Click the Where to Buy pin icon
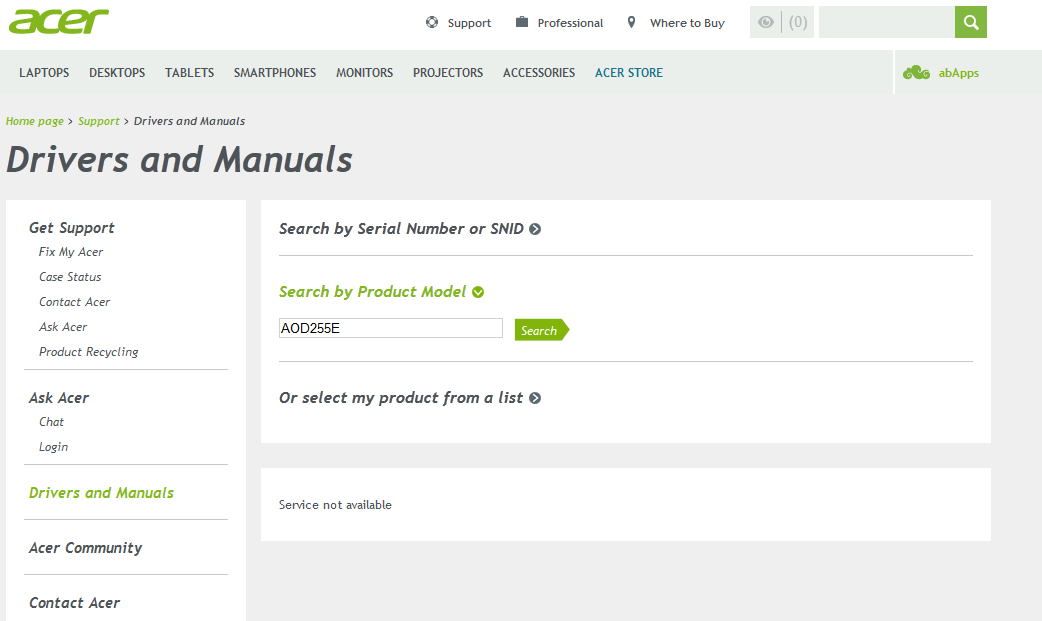Image resolution: width=1042 pixels, height=621 pixels. coord(631,22)
